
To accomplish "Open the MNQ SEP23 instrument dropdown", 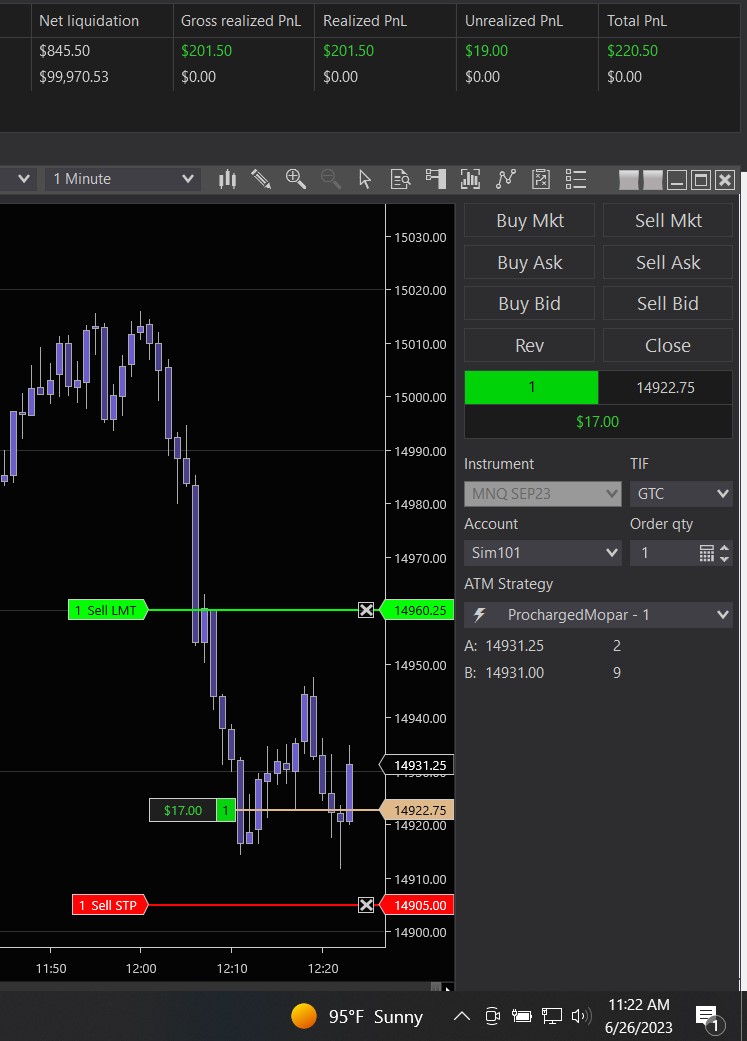I will click(x=542, y=494).
